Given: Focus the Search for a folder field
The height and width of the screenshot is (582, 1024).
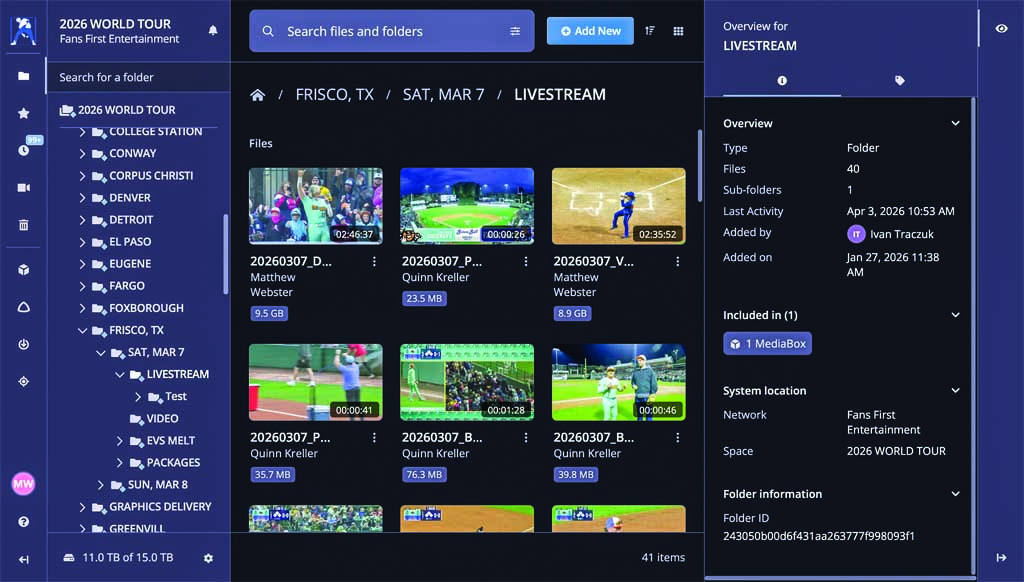Looking at the screenshot, I should point(138,77).
